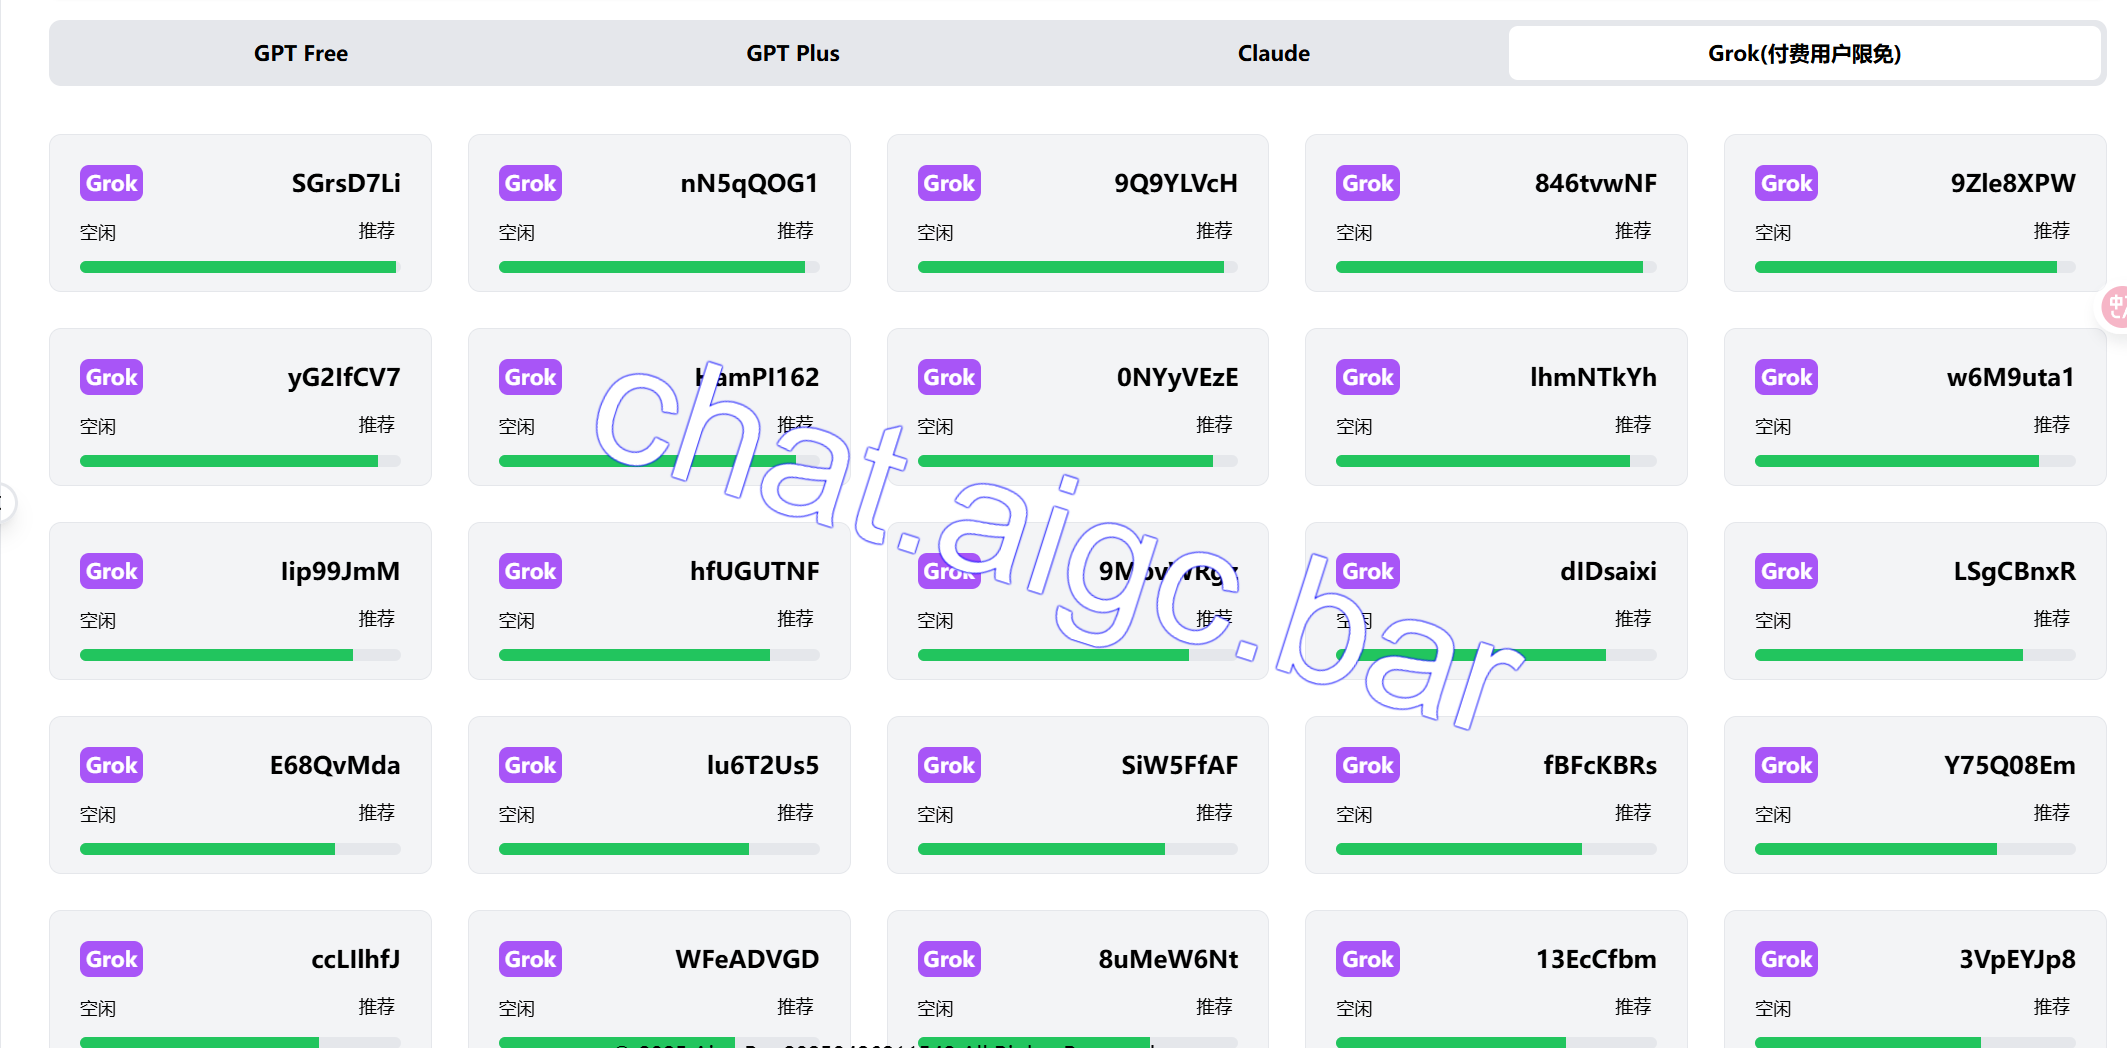Click the Grok badge on 3VpEYJp8 card
This screenshot has width=2127, height=1048.
(1786, 959)
